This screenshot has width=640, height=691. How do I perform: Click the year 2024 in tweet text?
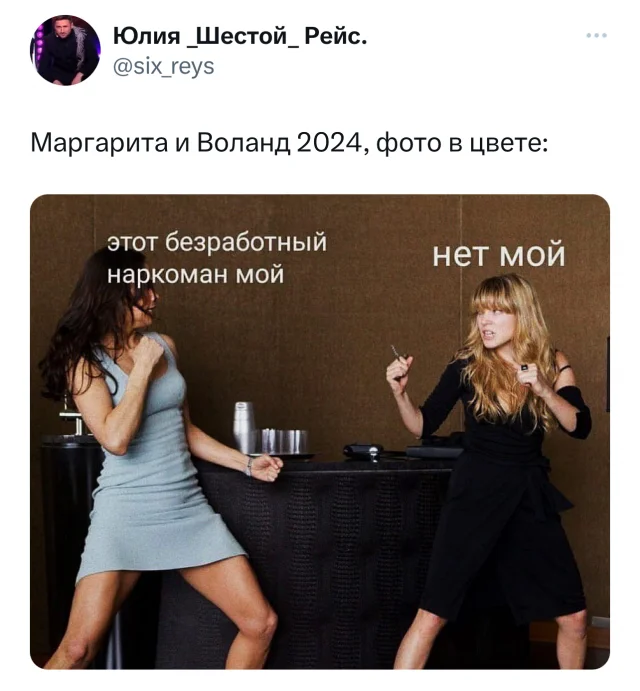331,143
